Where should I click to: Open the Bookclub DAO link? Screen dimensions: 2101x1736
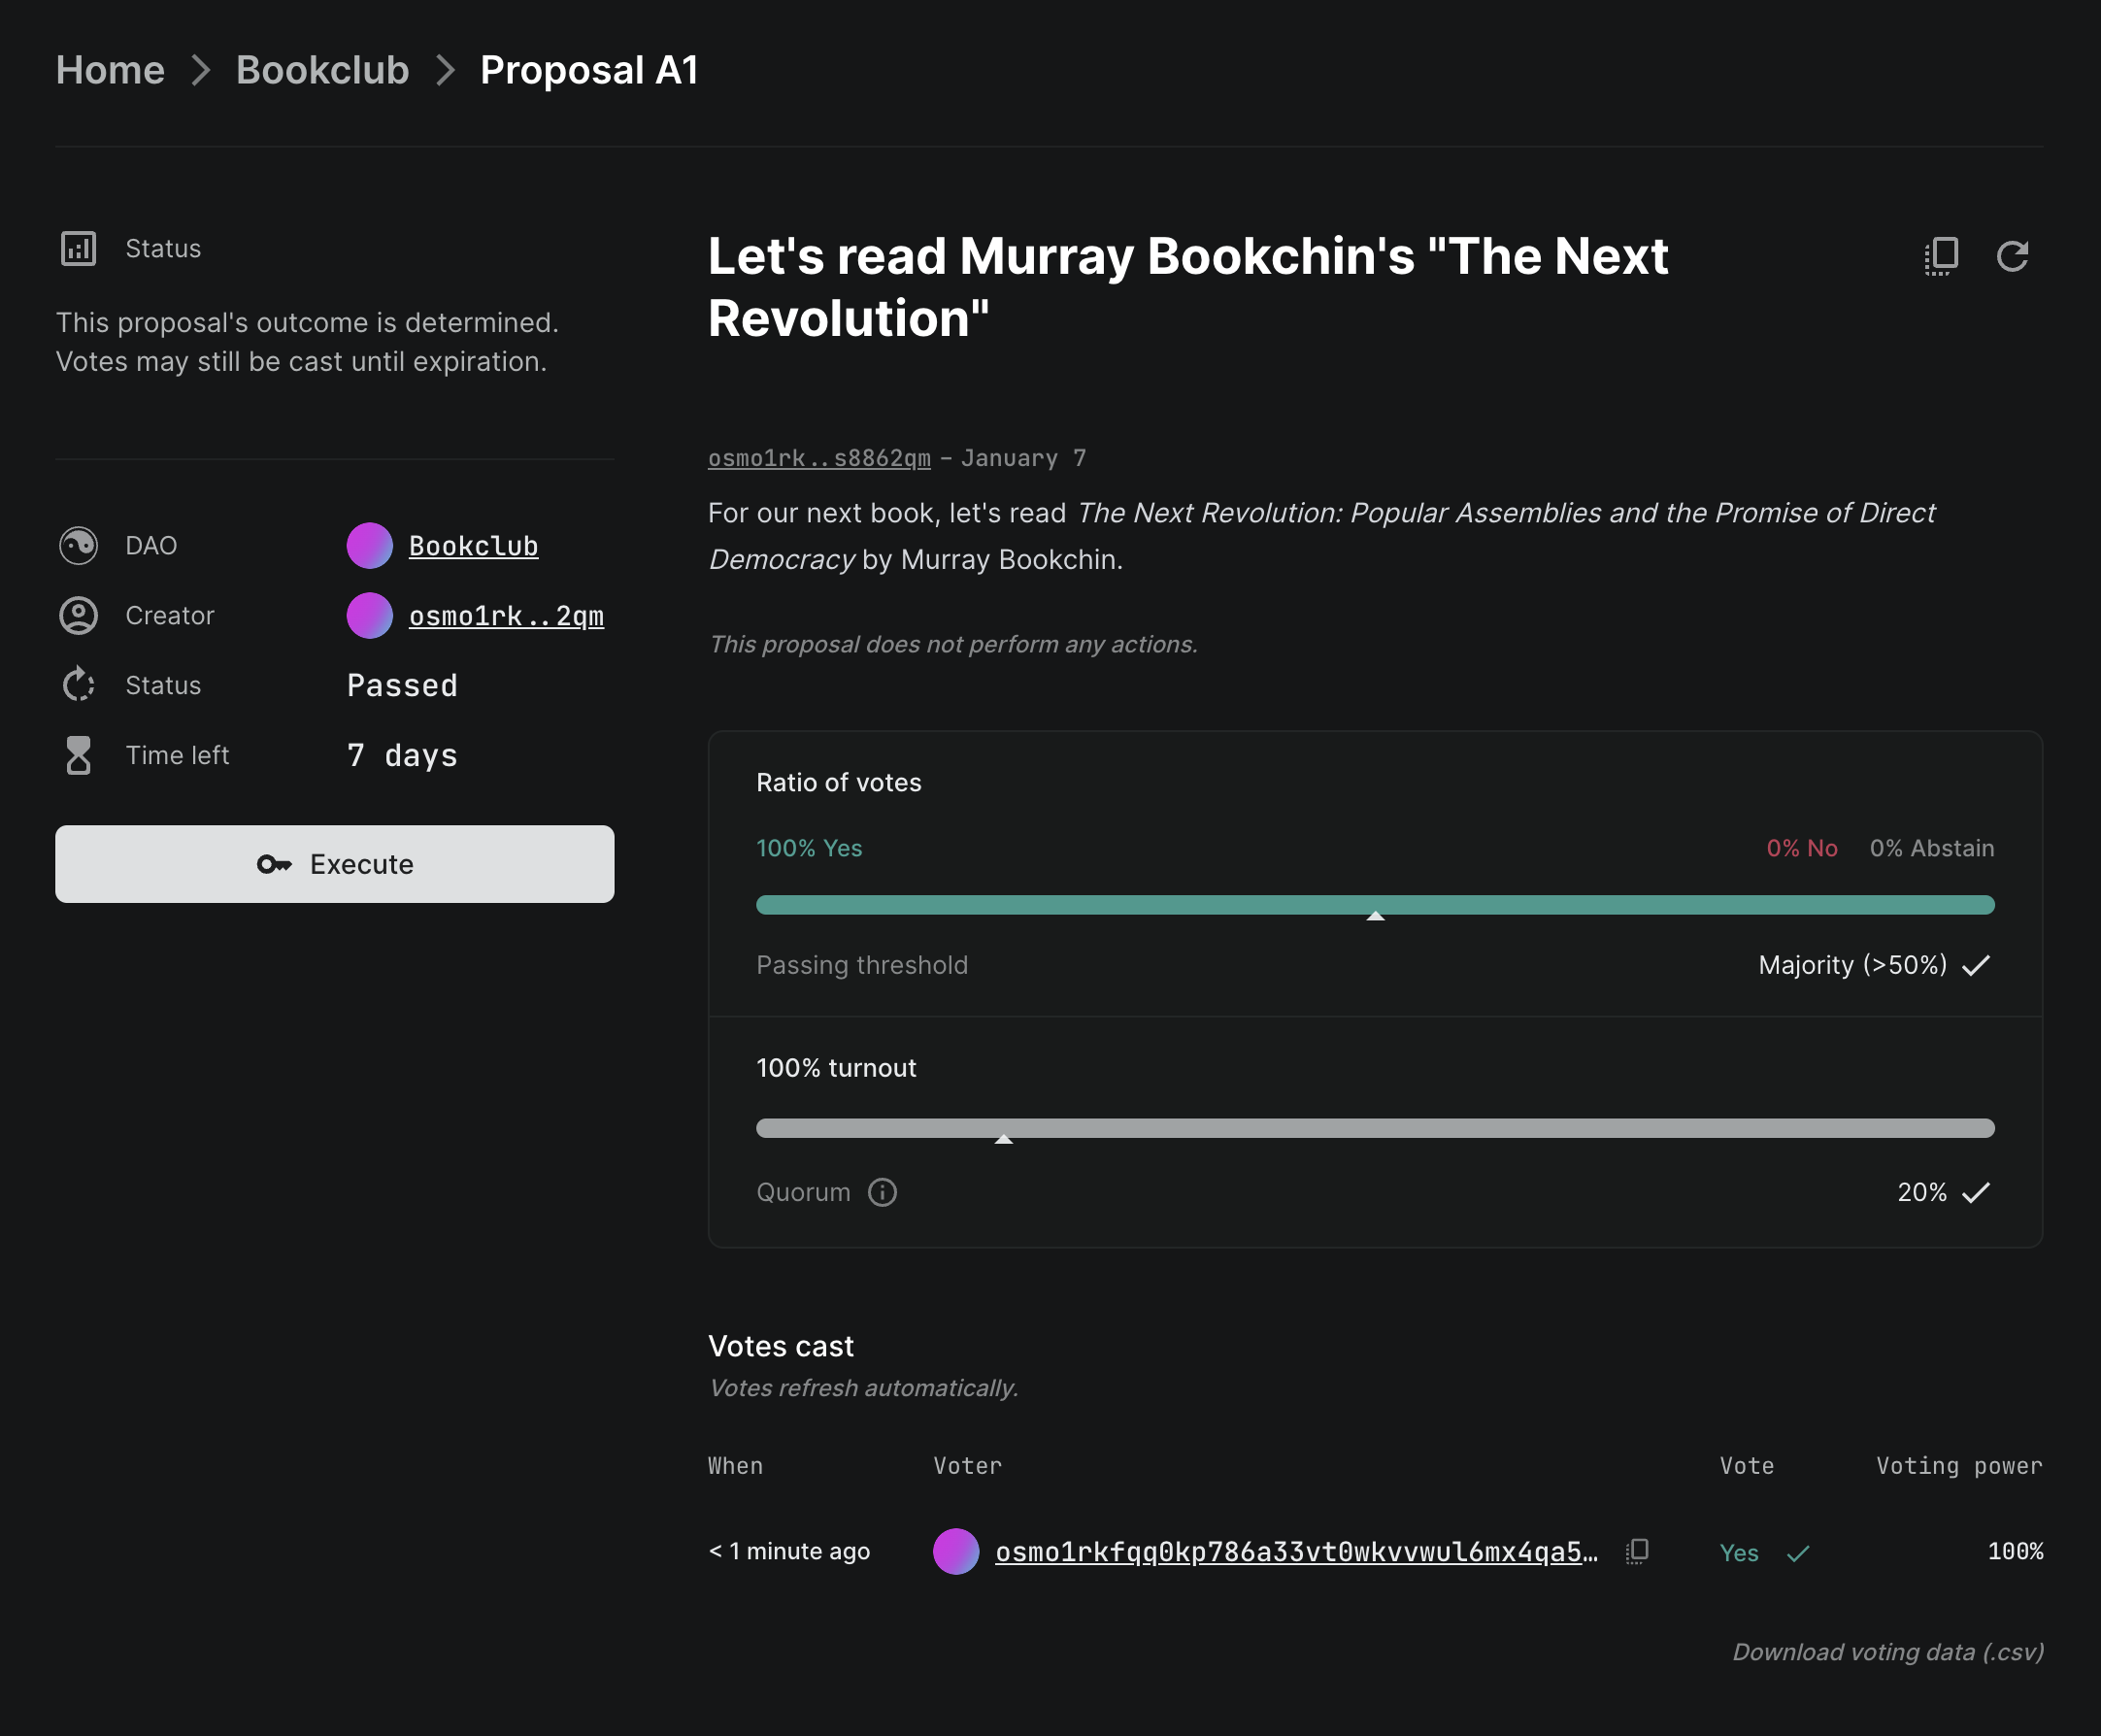coord(473,546)
